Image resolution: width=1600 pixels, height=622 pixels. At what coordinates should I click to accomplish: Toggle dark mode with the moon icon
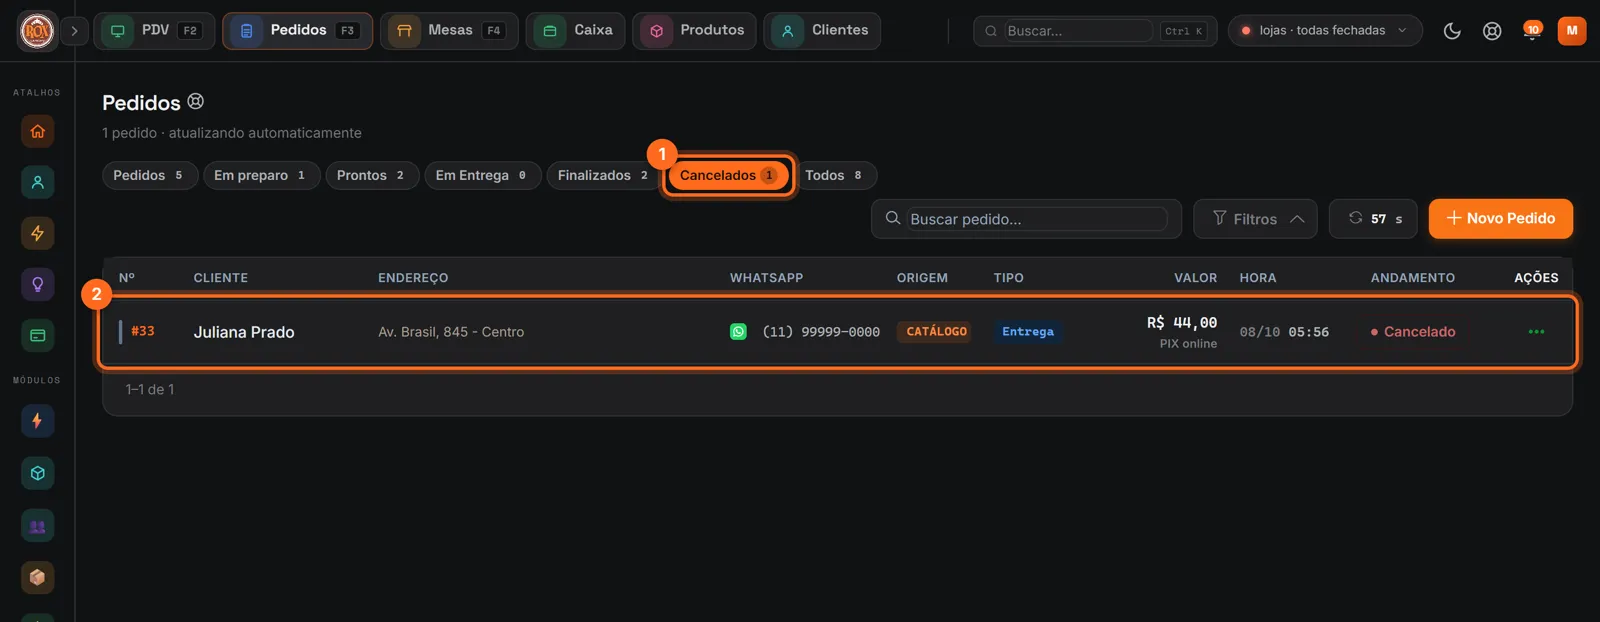1452,31
